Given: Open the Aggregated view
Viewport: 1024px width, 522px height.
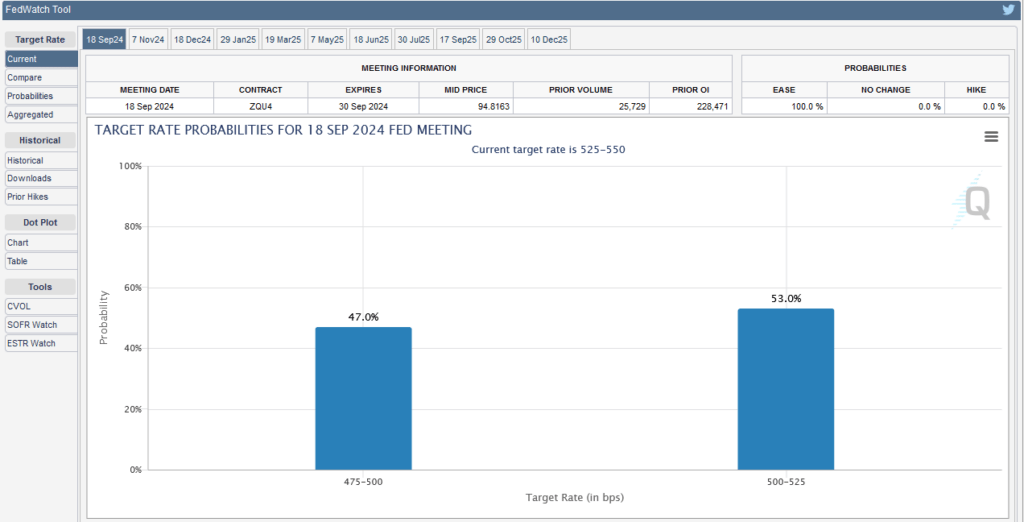Looking at the screenshot, I should tap(41, 114).
